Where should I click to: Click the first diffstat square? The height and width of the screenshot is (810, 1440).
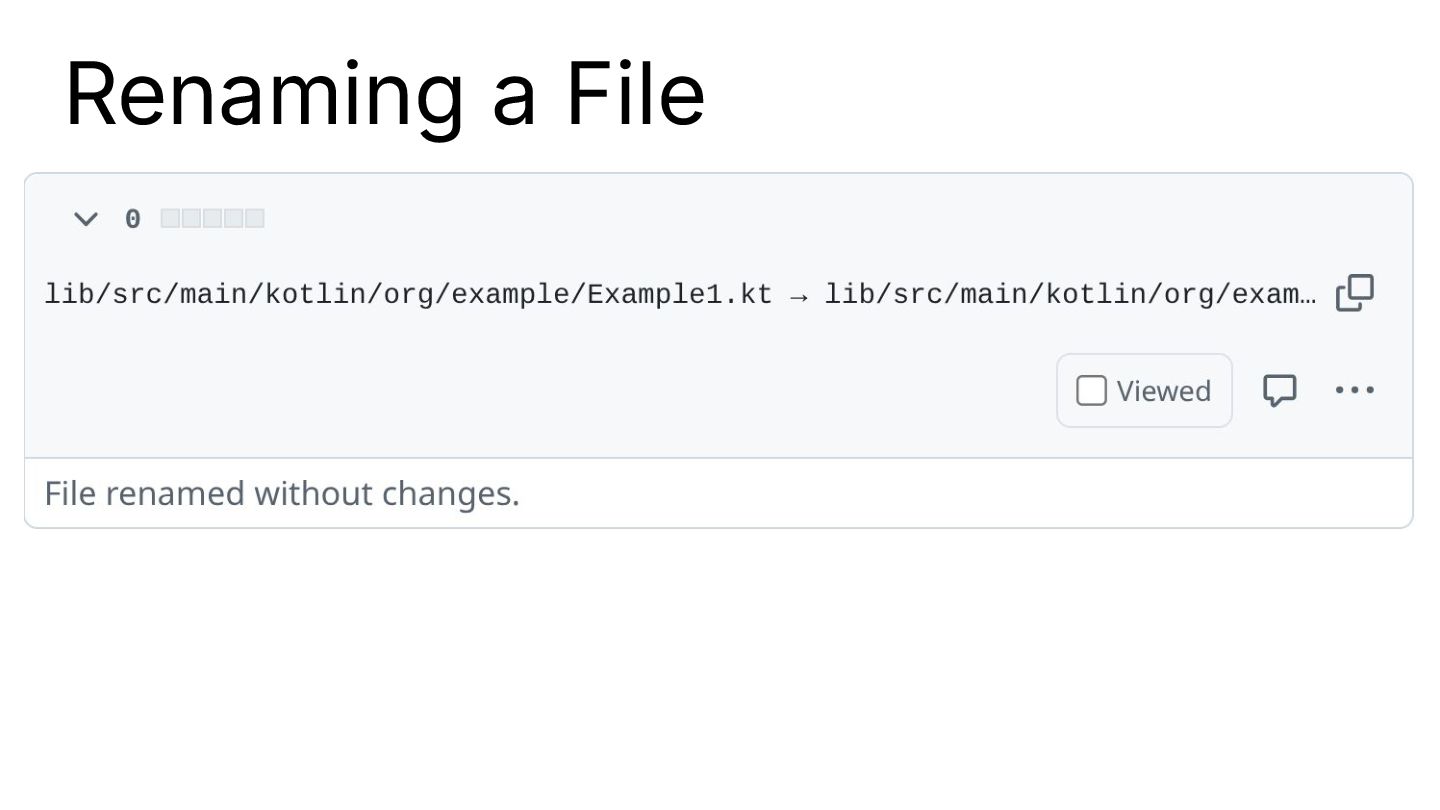(170, 219)
